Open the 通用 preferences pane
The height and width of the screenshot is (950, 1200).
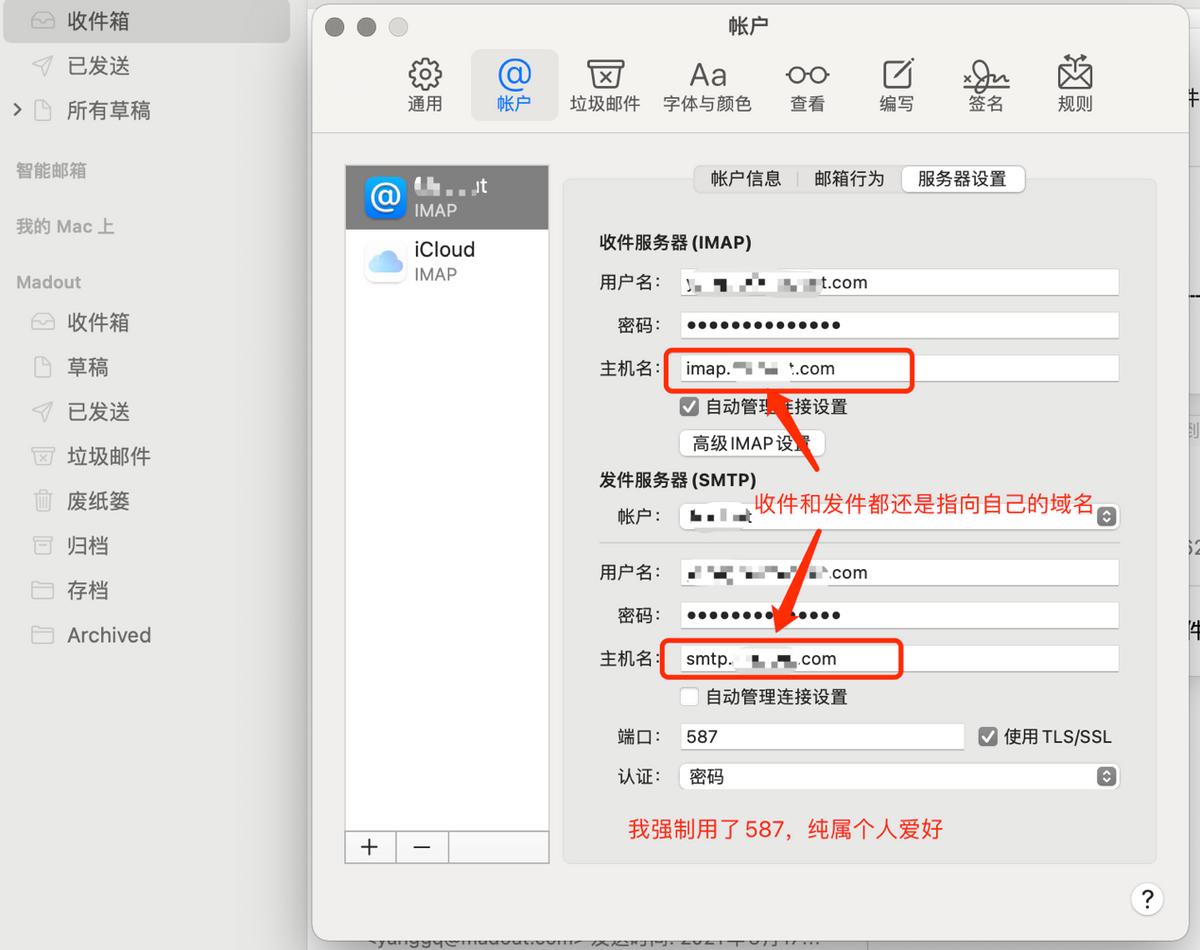click(424, 84)
